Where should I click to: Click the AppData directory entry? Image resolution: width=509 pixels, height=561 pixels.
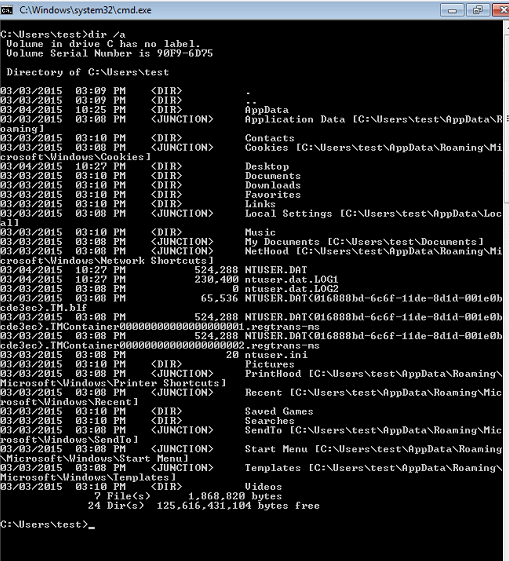(266, 110)
